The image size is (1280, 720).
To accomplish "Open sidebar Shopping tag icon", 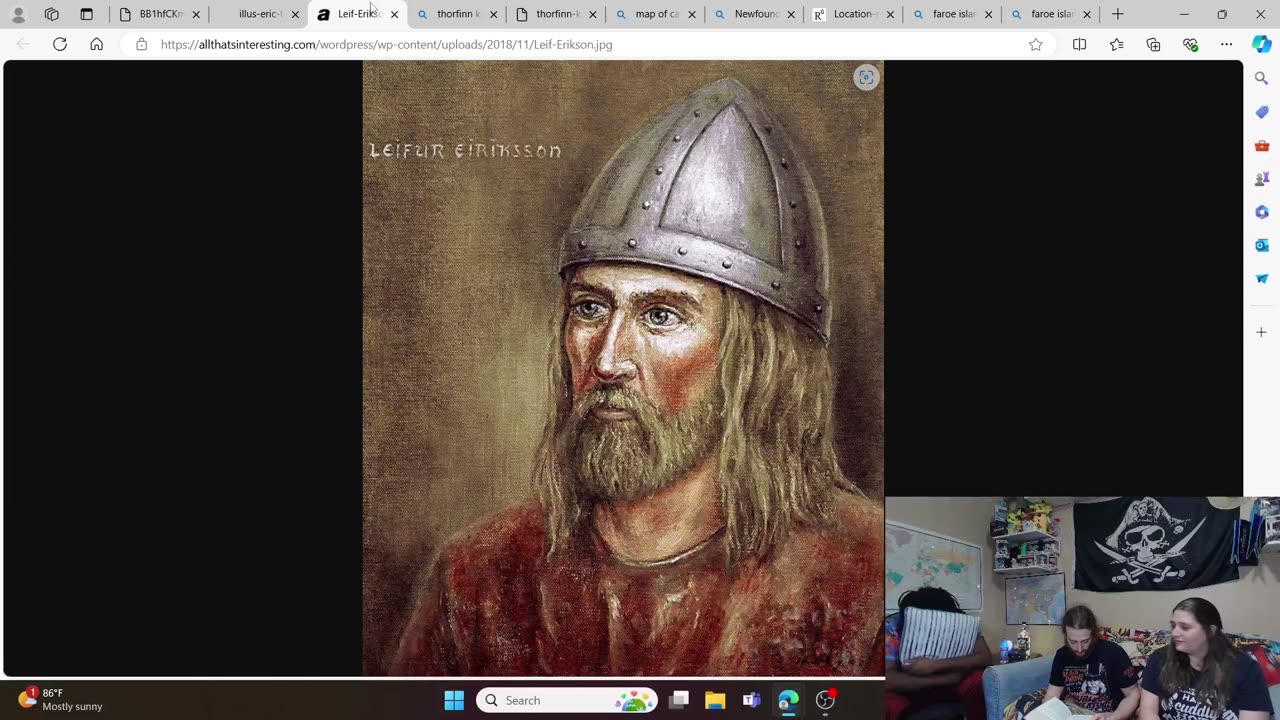I will point(1261,112).
